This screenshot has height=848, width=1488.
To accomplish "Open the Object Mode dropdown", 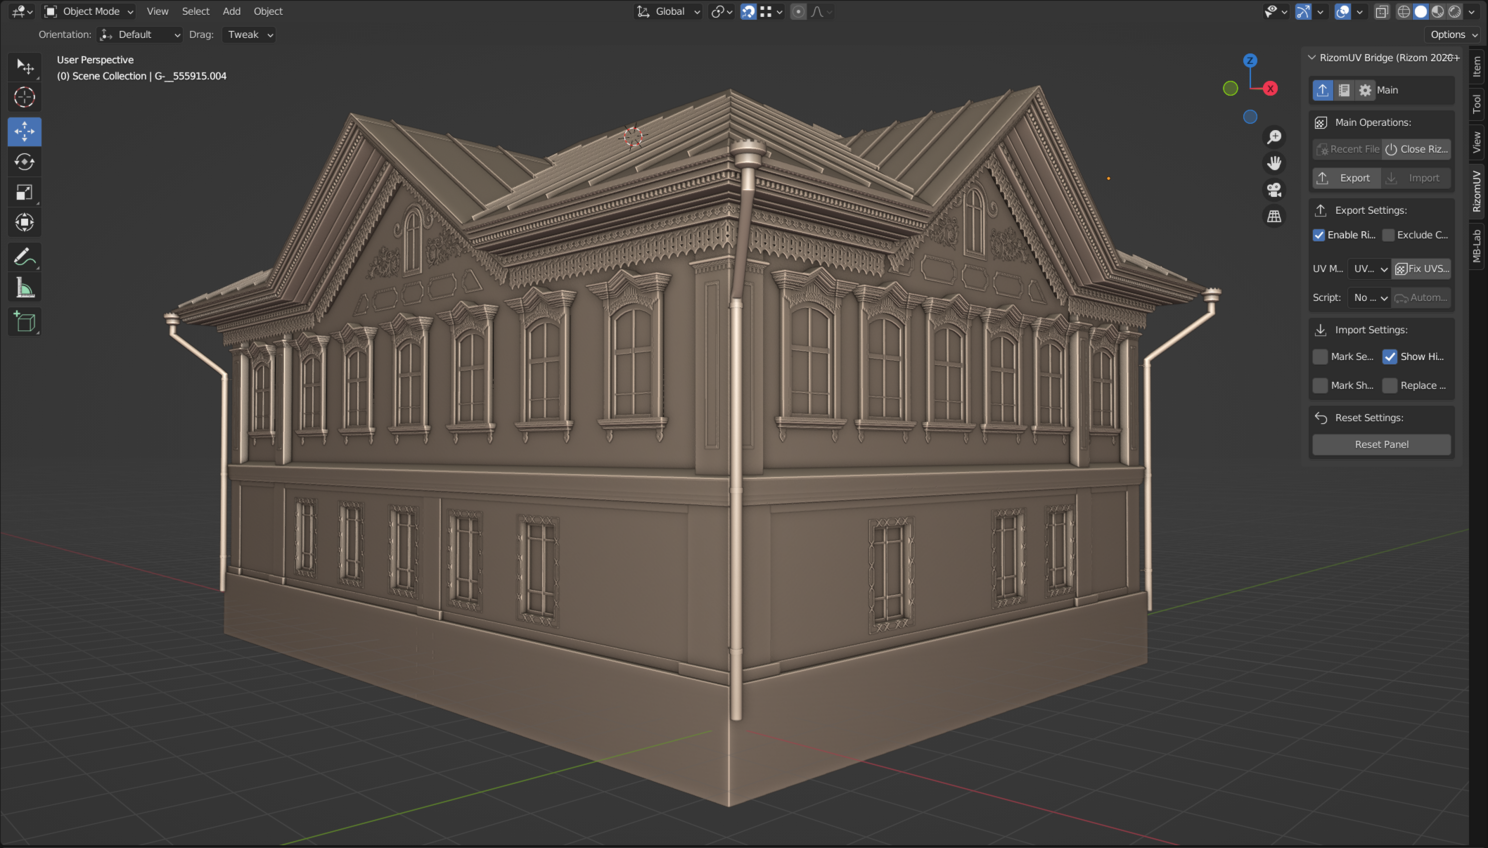I will 89,12.
